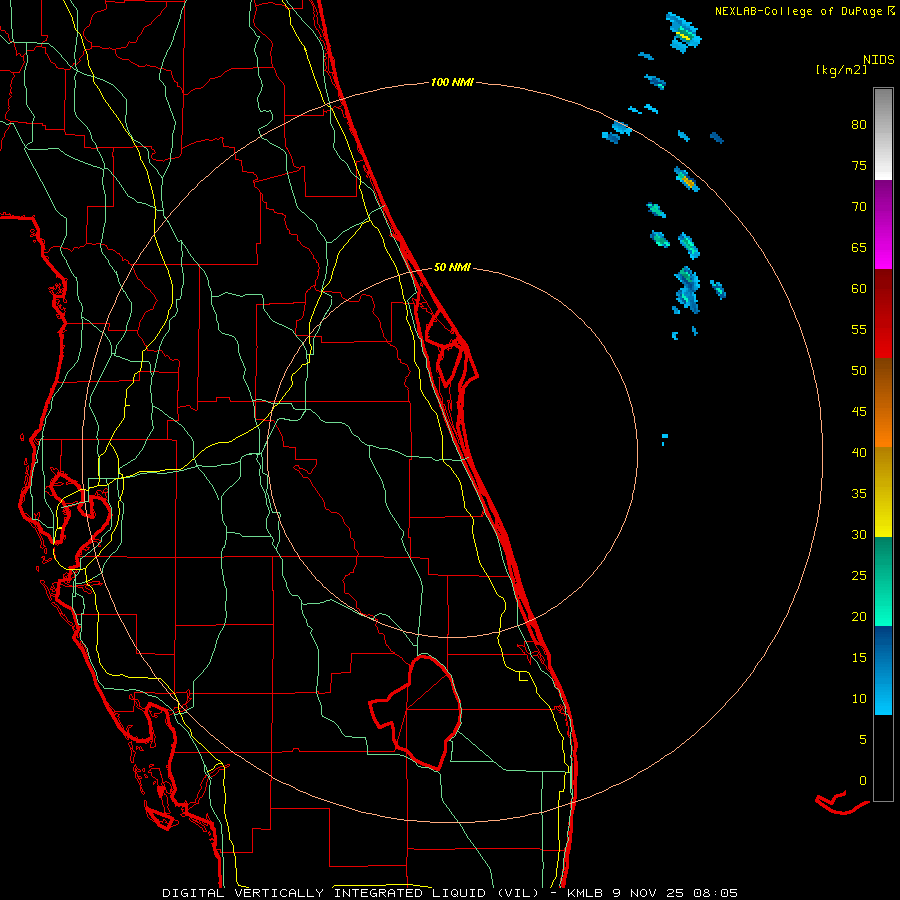Click the green-teal segment of color bar
The height and width of the screenshot is (900, 900).
pos(883,581)
